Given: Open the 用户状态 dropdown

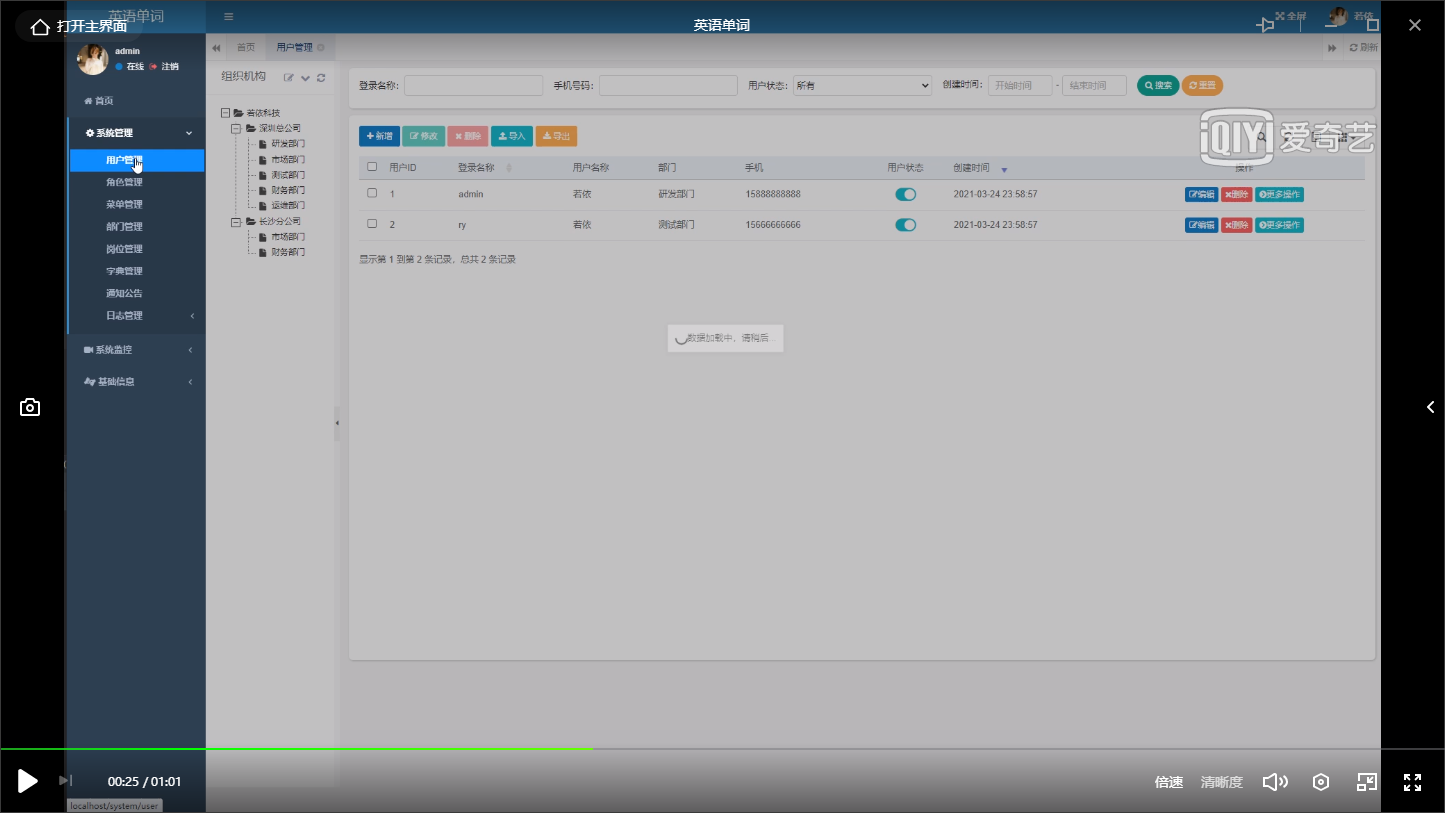Looking at the screenshot, I should pyautogui.click(x=862, y=86).
